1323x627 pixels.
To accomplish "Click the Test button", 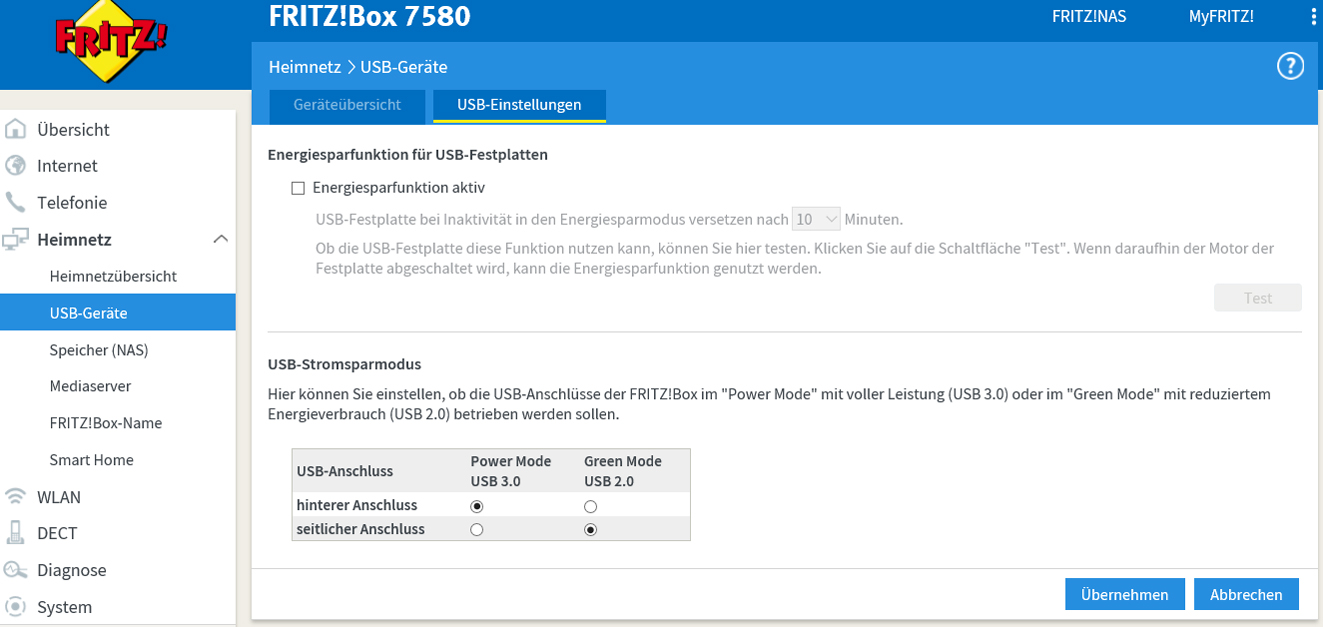I will coord(1258,298).
